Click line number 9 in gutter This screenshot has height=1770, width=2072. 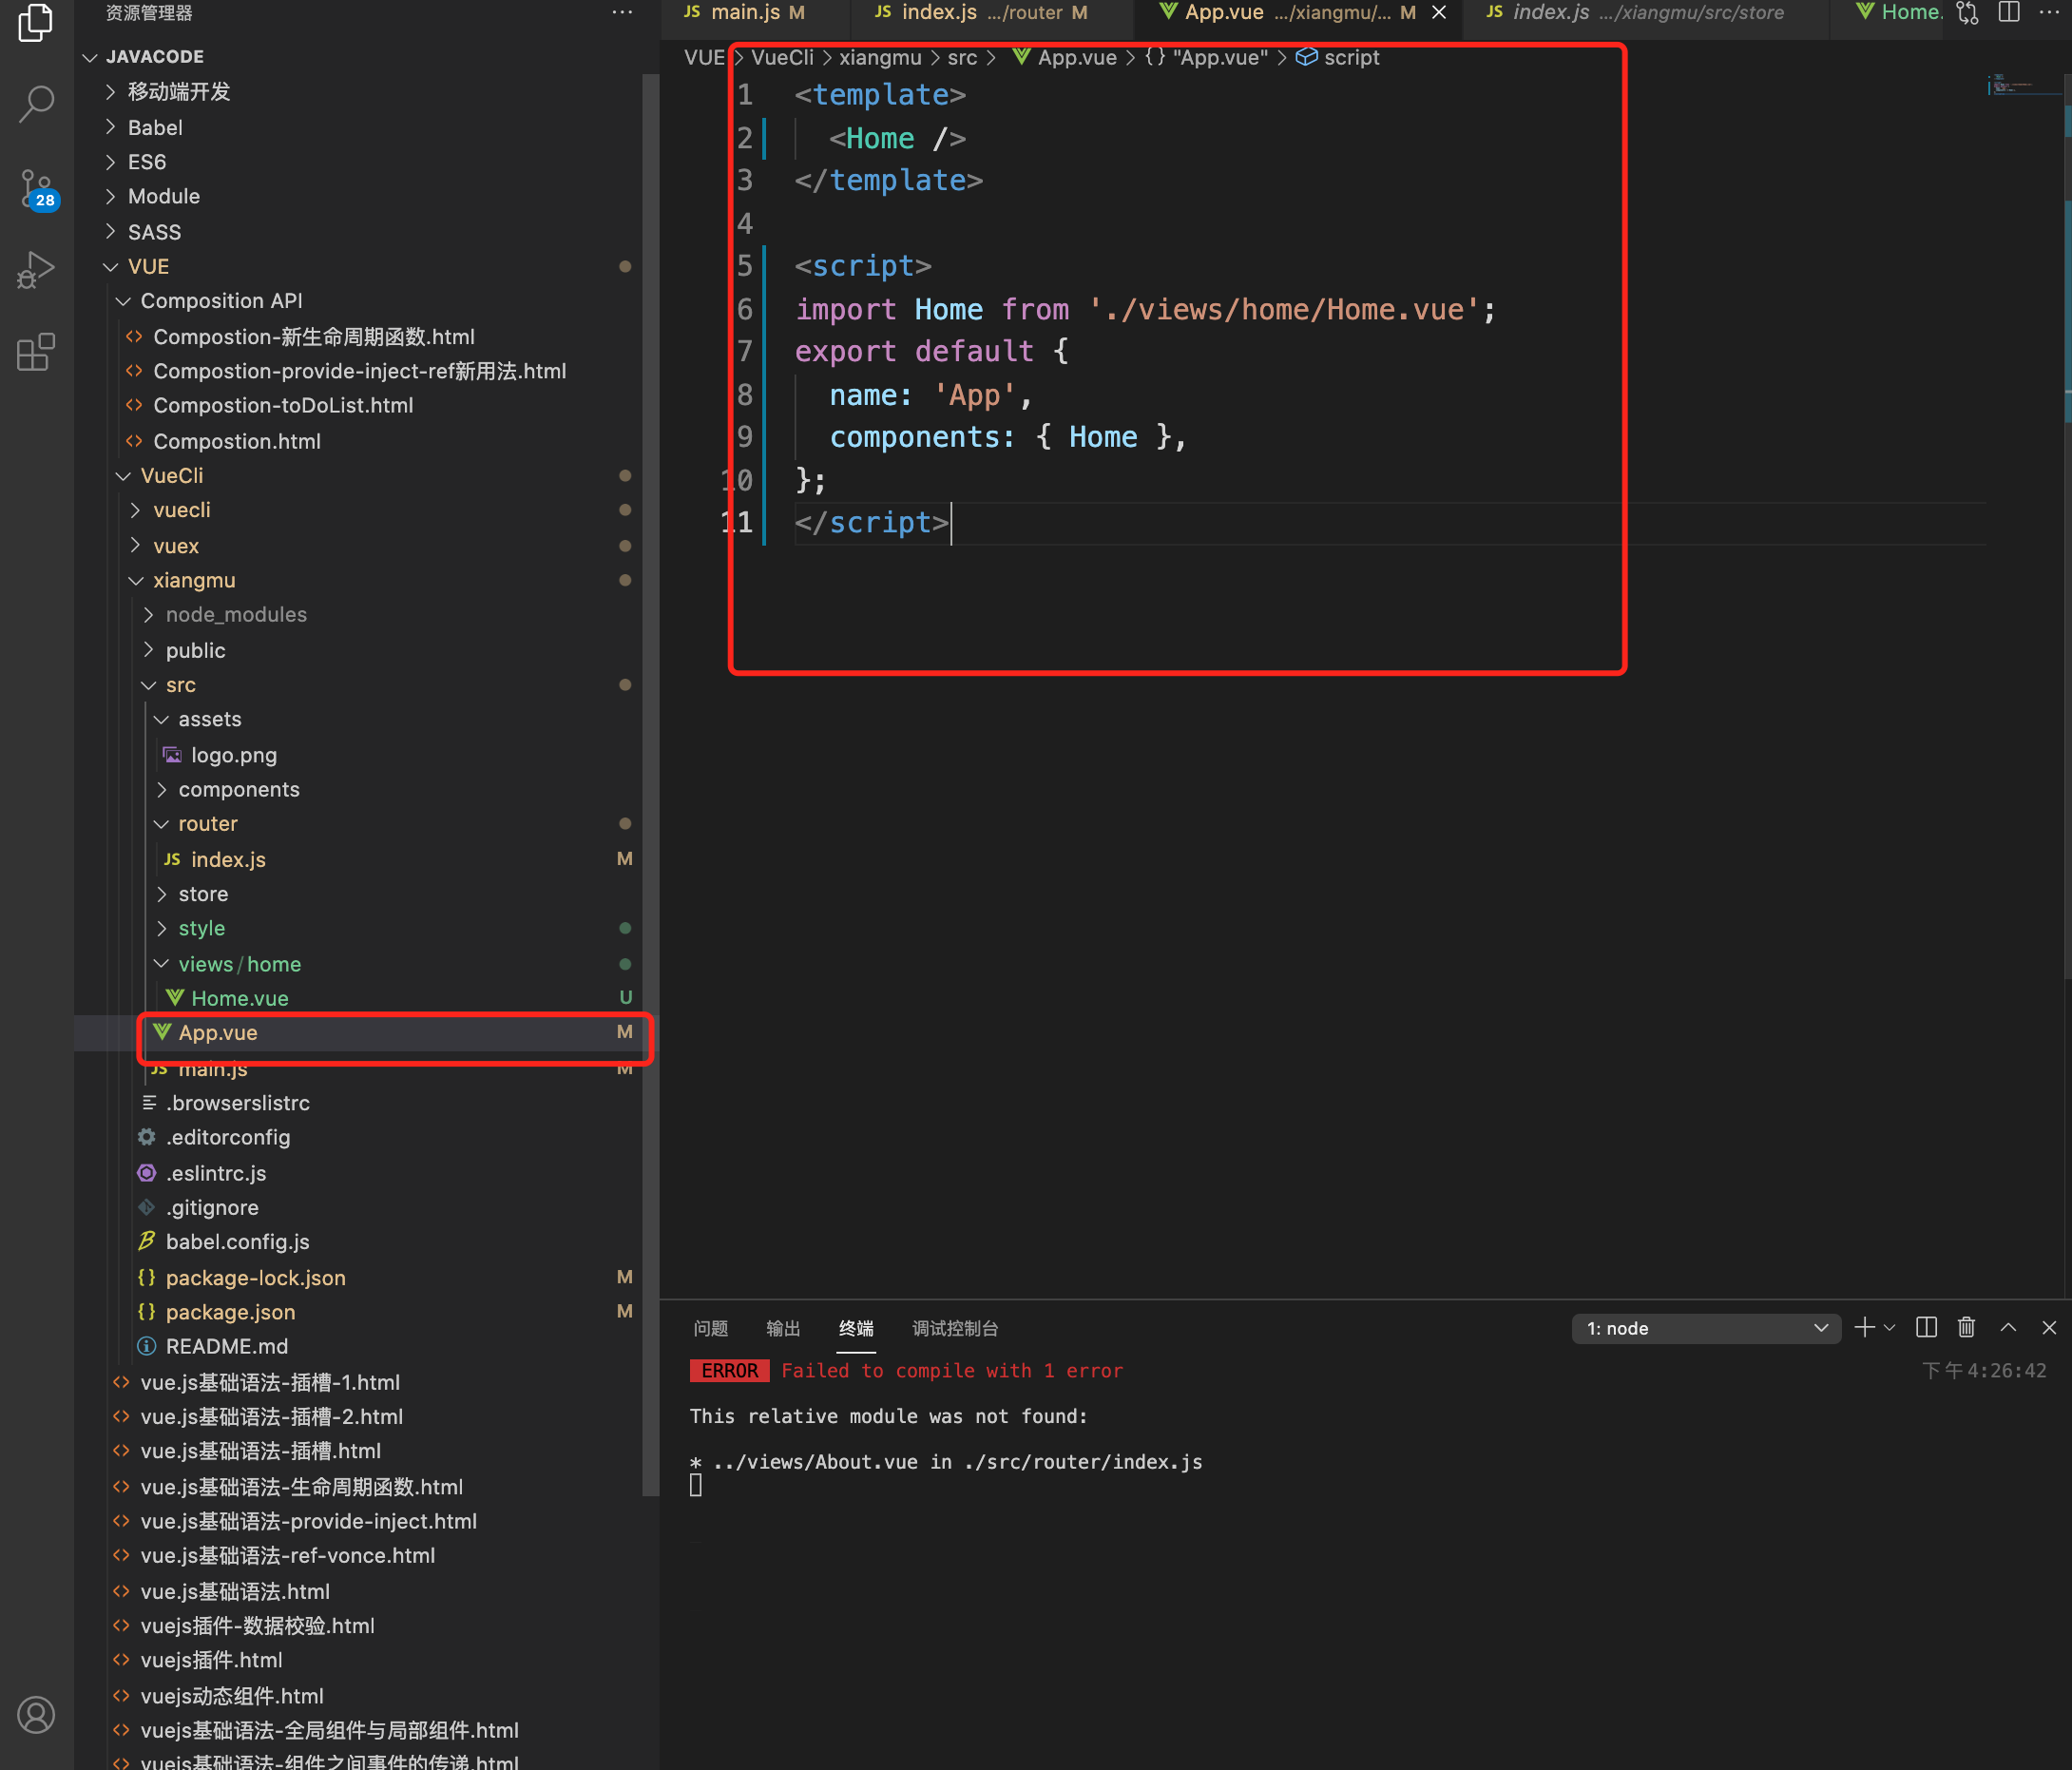click(x=745, y=437)
